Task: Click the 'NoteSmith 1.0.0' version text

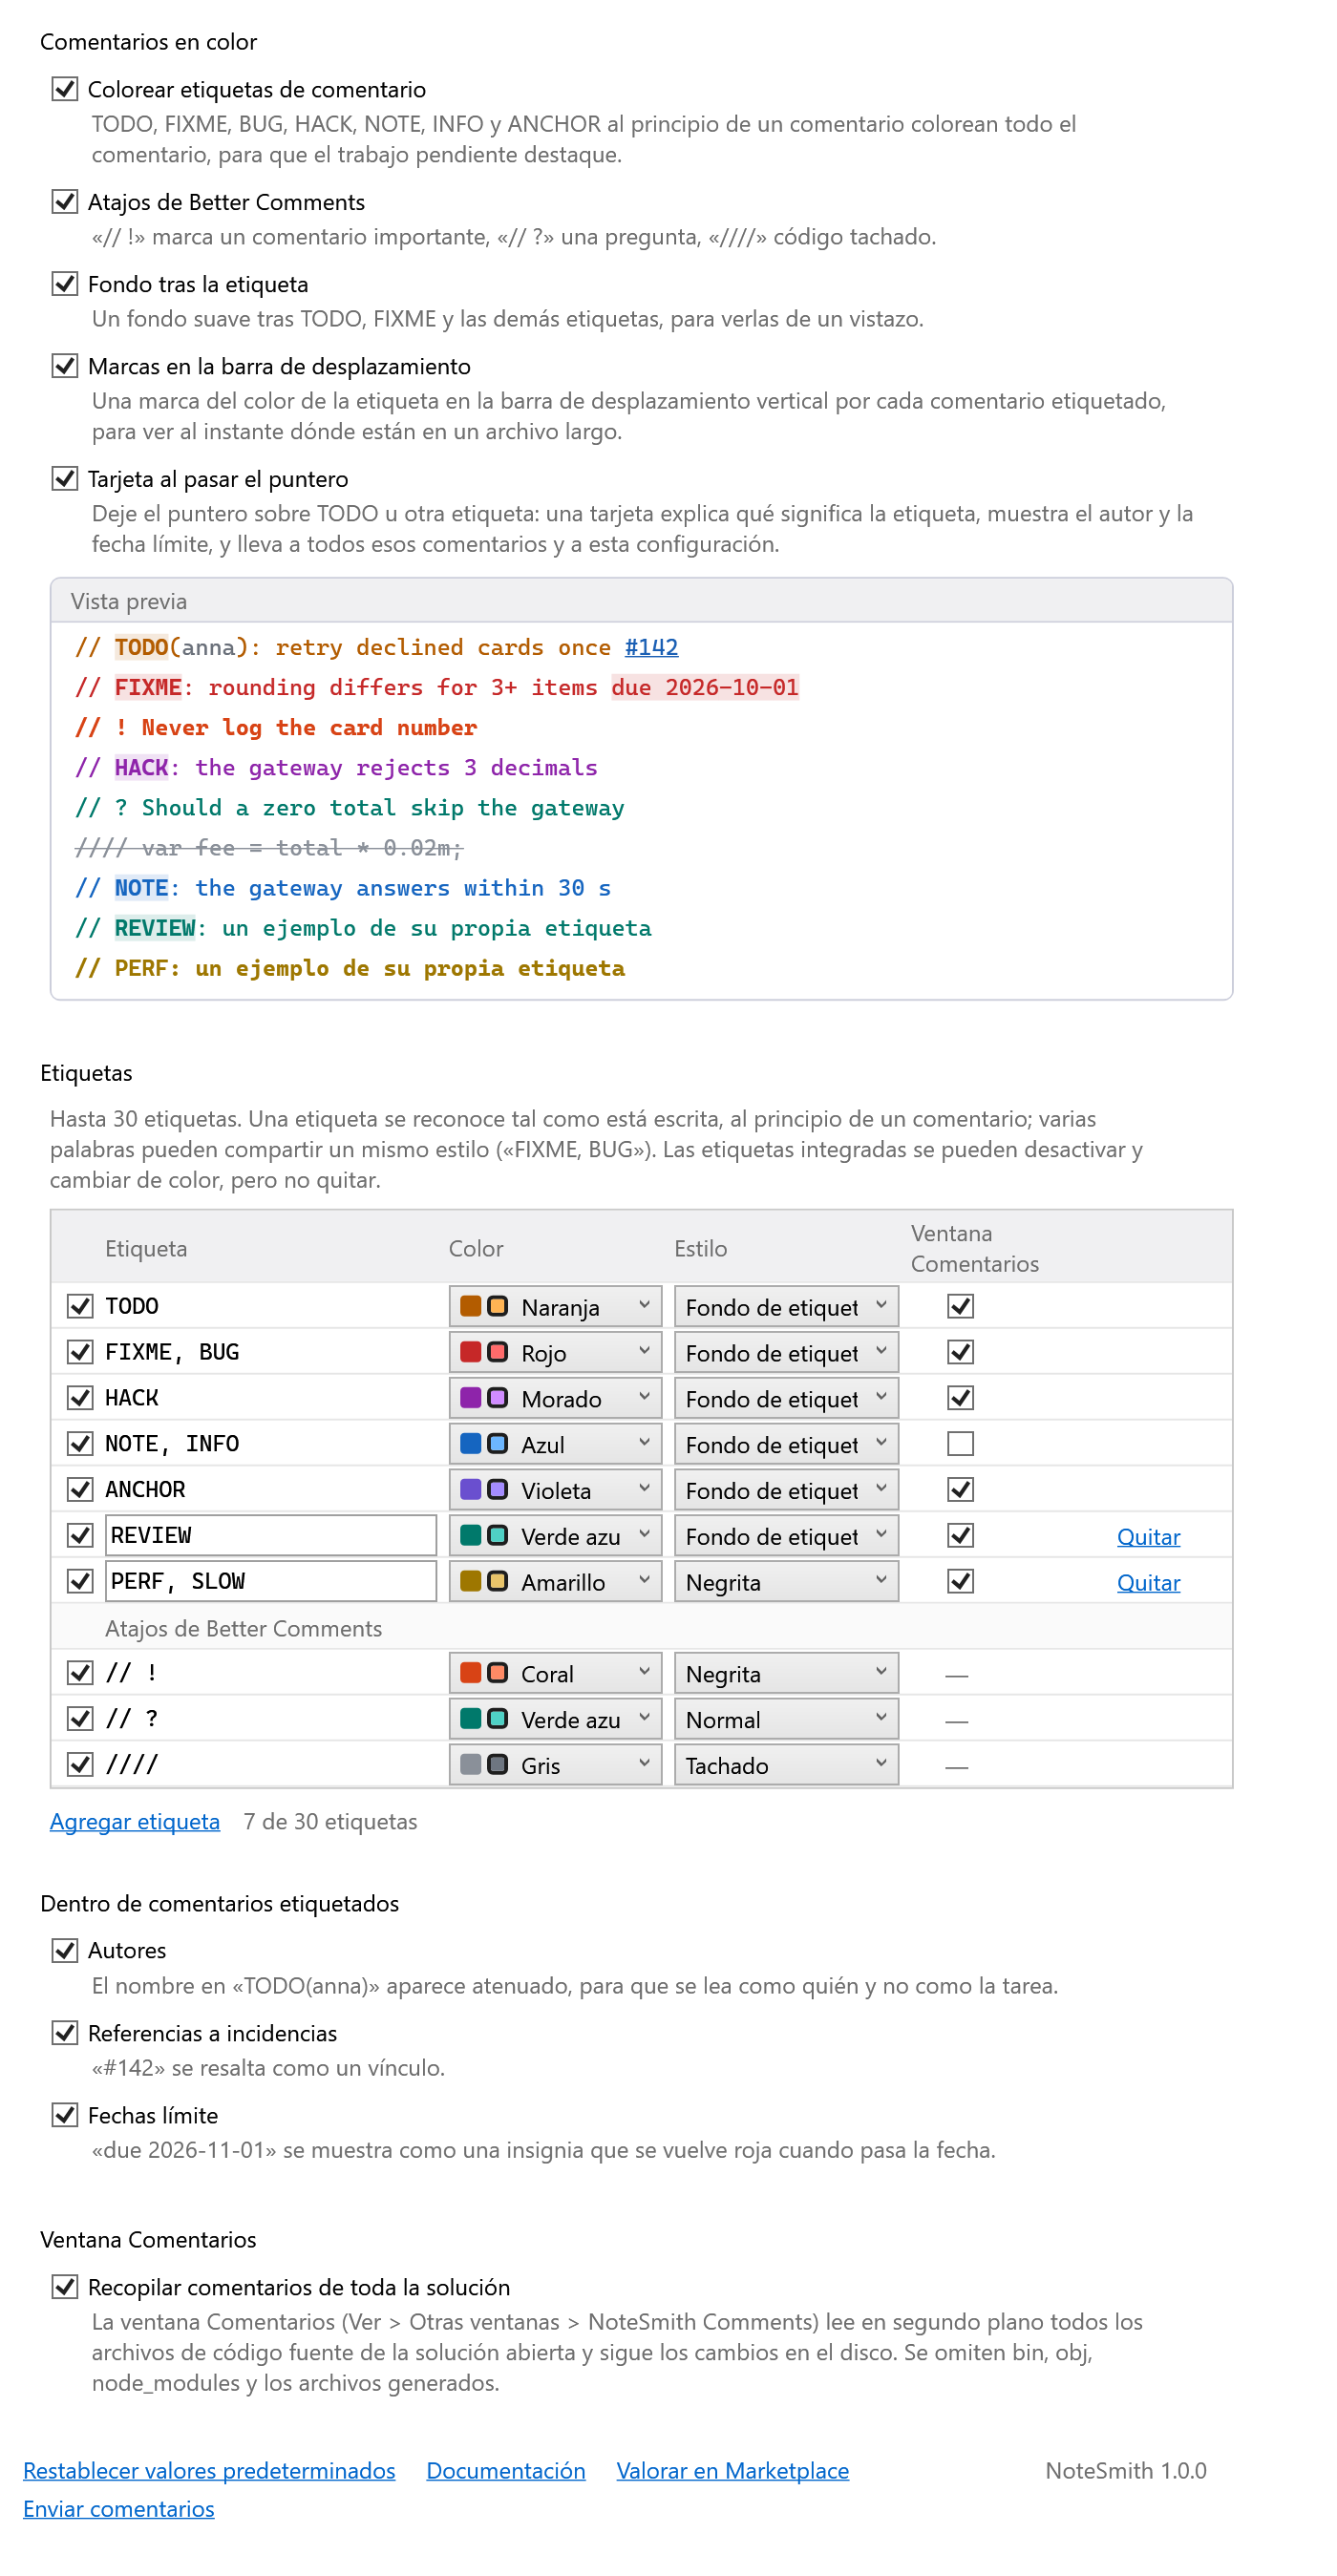Action: pyautogui.click(x=1126, y=2472)
